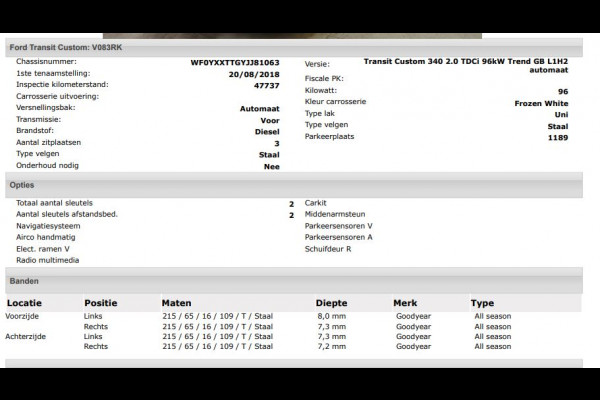Click the Maten column header
This screenshot has width=600, height=400.
point(176,302)
